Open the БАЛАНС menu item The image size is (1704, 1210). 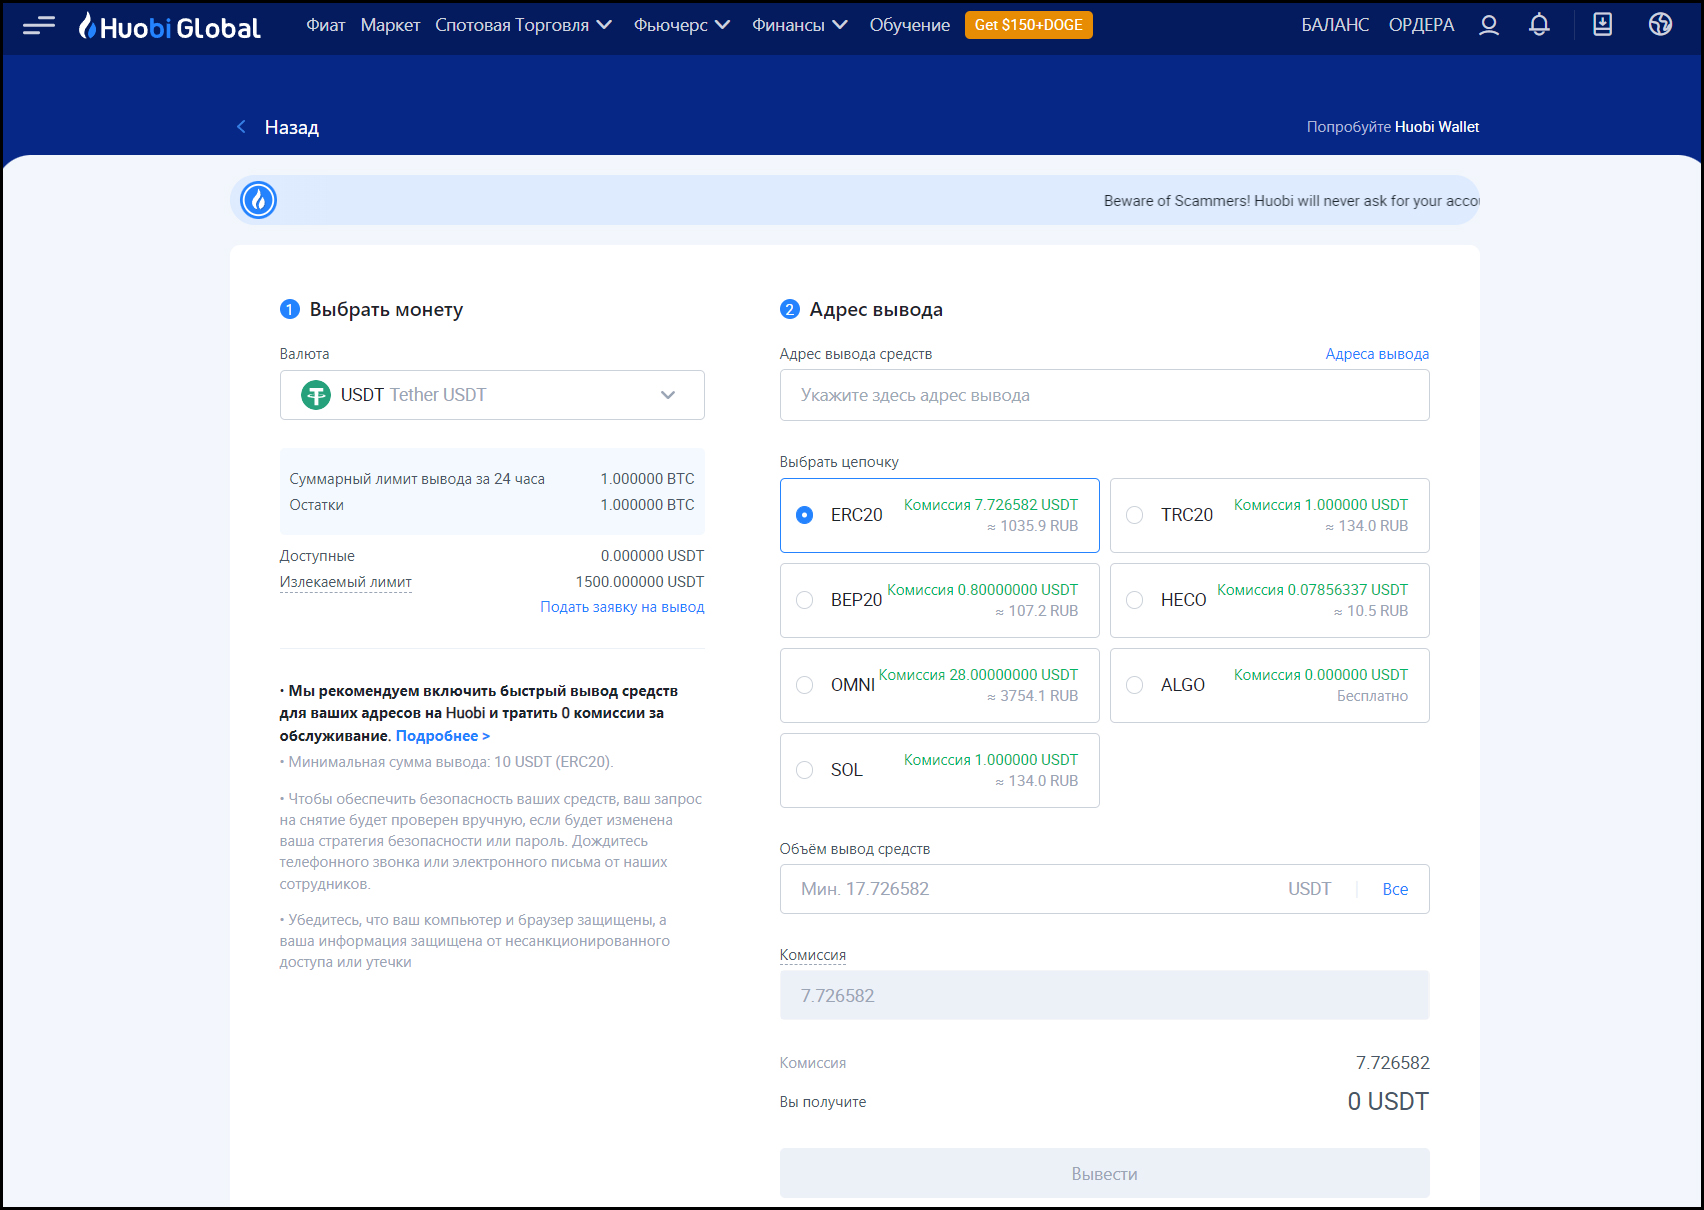pyautogui.click(x=1335, y=25)
